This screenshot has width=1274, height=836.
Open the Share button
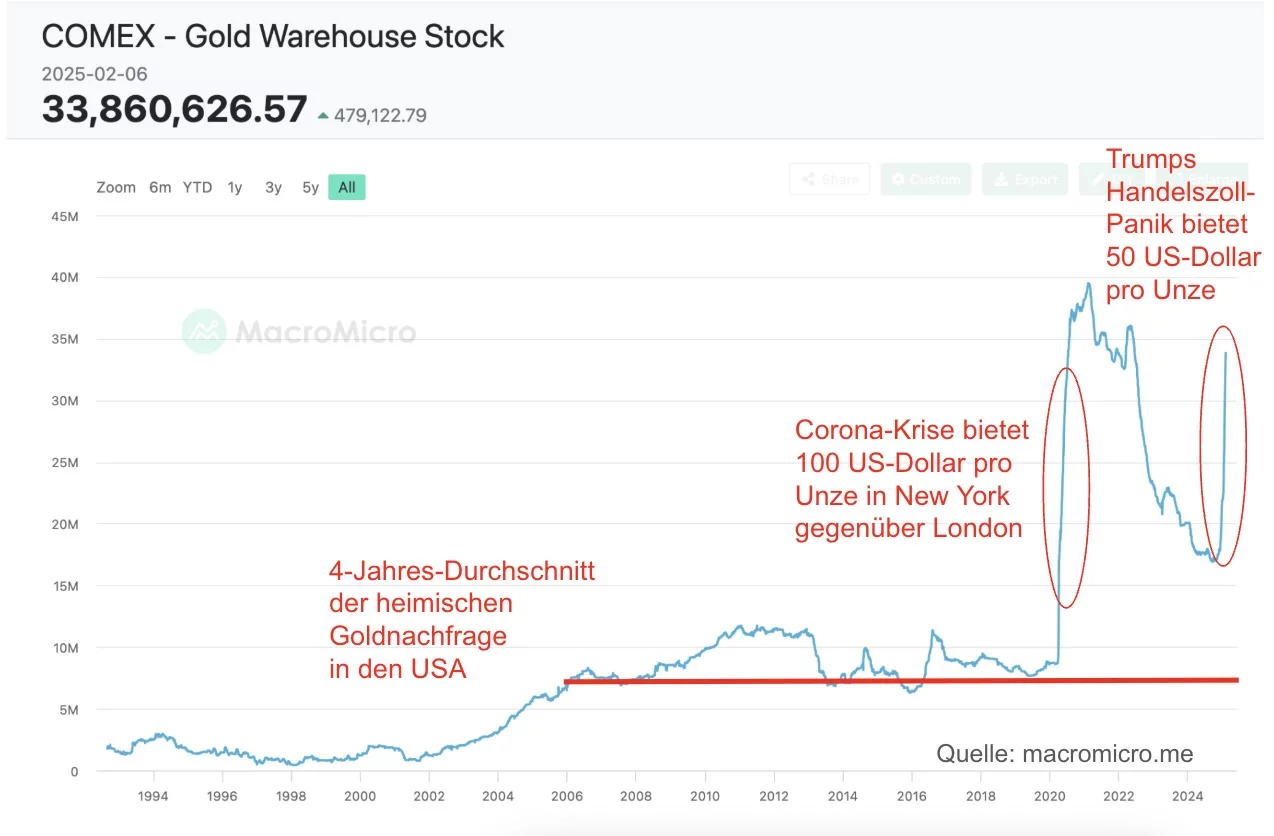coord(829,179)
